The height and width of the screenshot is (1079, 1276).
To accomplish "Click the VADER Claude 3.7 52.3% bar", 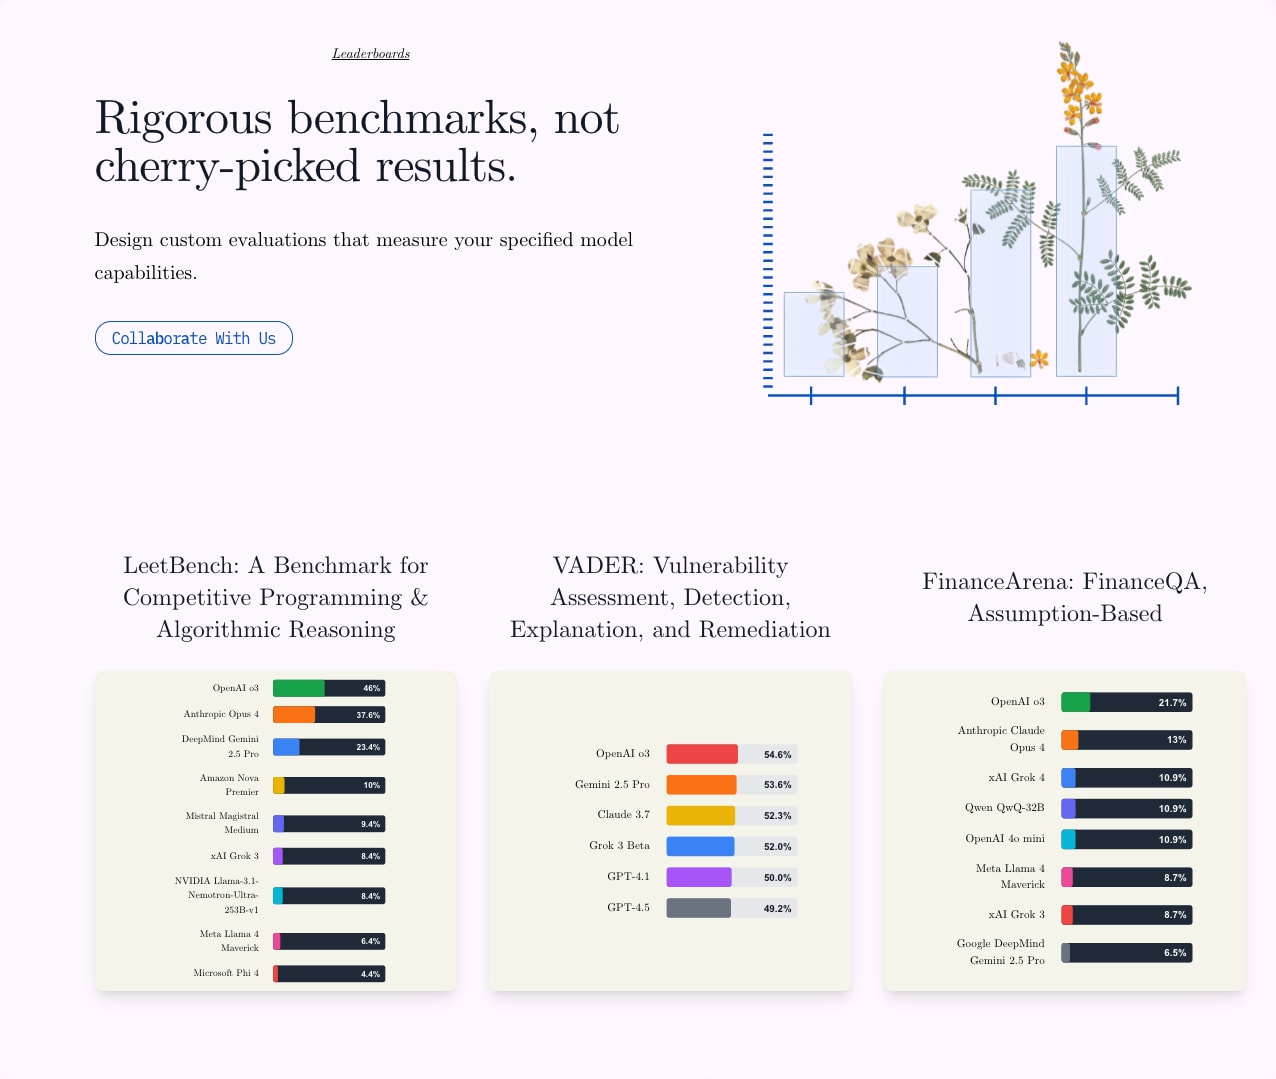I will tap(732, 816).
